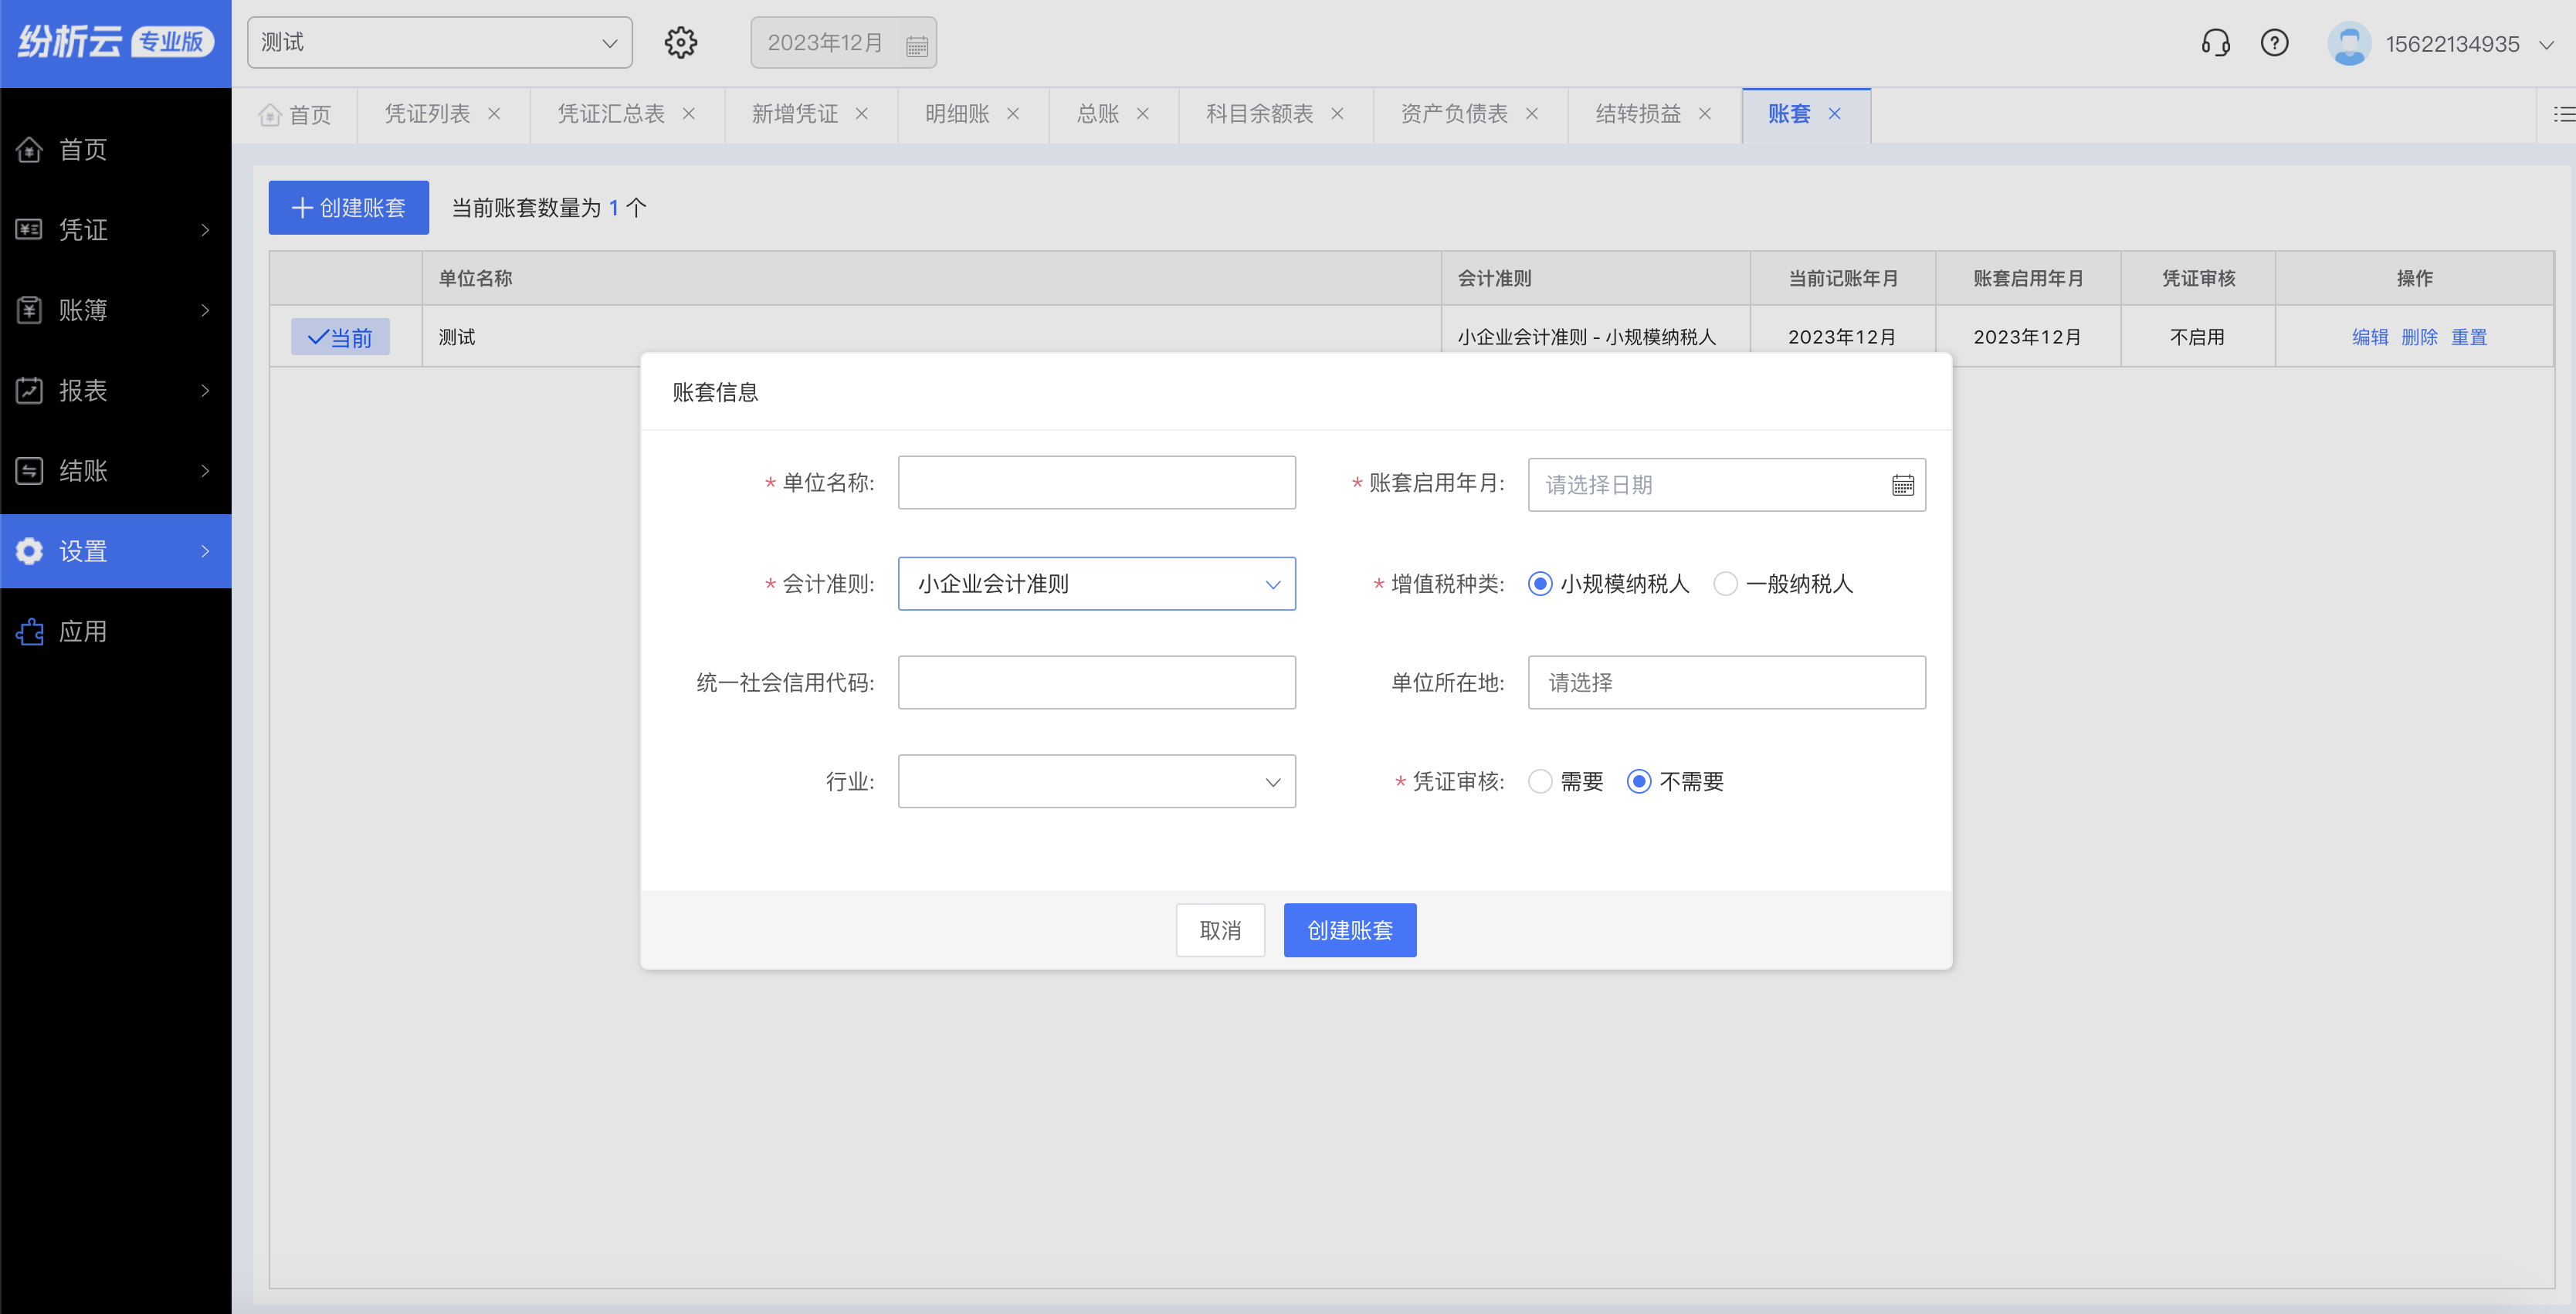The image size is (2576, 1314).
Task: Click the 应用 puzzle icon in sidebar
Action: pos(29,632)
